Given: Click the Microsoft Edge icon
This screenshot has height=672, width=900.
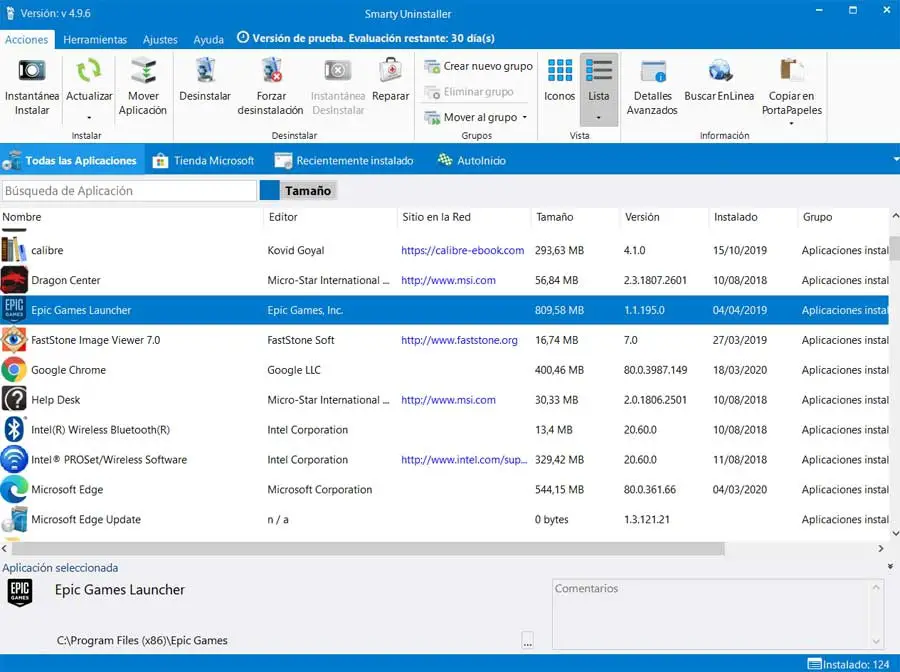Looking at the screenshot, I should pyautogui.click(x=14, y=489).
